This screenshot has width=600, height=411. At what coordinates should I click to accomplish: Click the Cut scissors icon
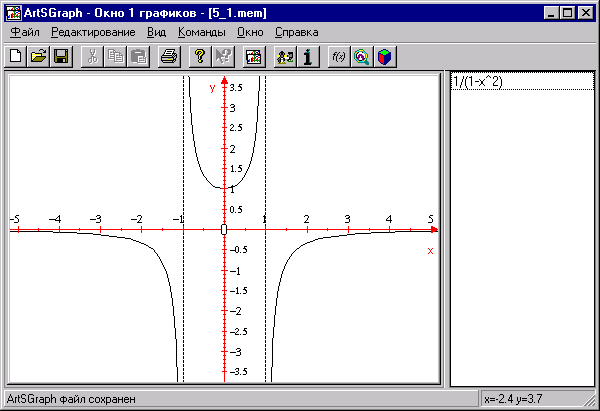tap(93, 57)
